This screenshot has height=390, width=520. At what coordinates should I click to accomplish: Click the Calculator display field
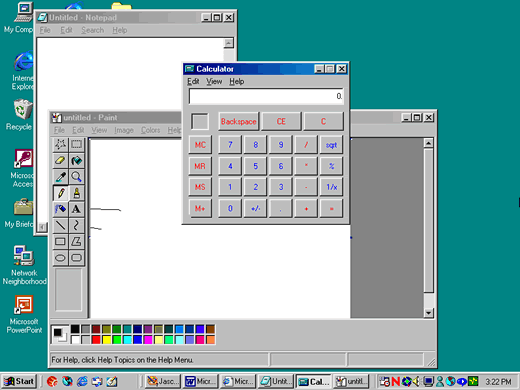pyautogui.click(x=266, y=96)
